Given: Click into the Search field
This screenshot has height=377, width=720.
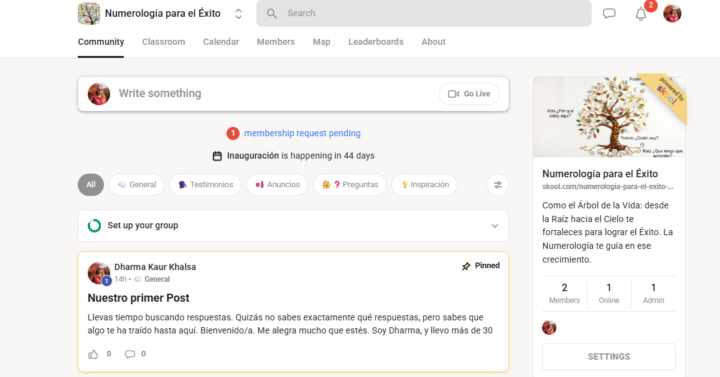Looking at the screenshot, I should pyautogui.click(x=424, y=13).
